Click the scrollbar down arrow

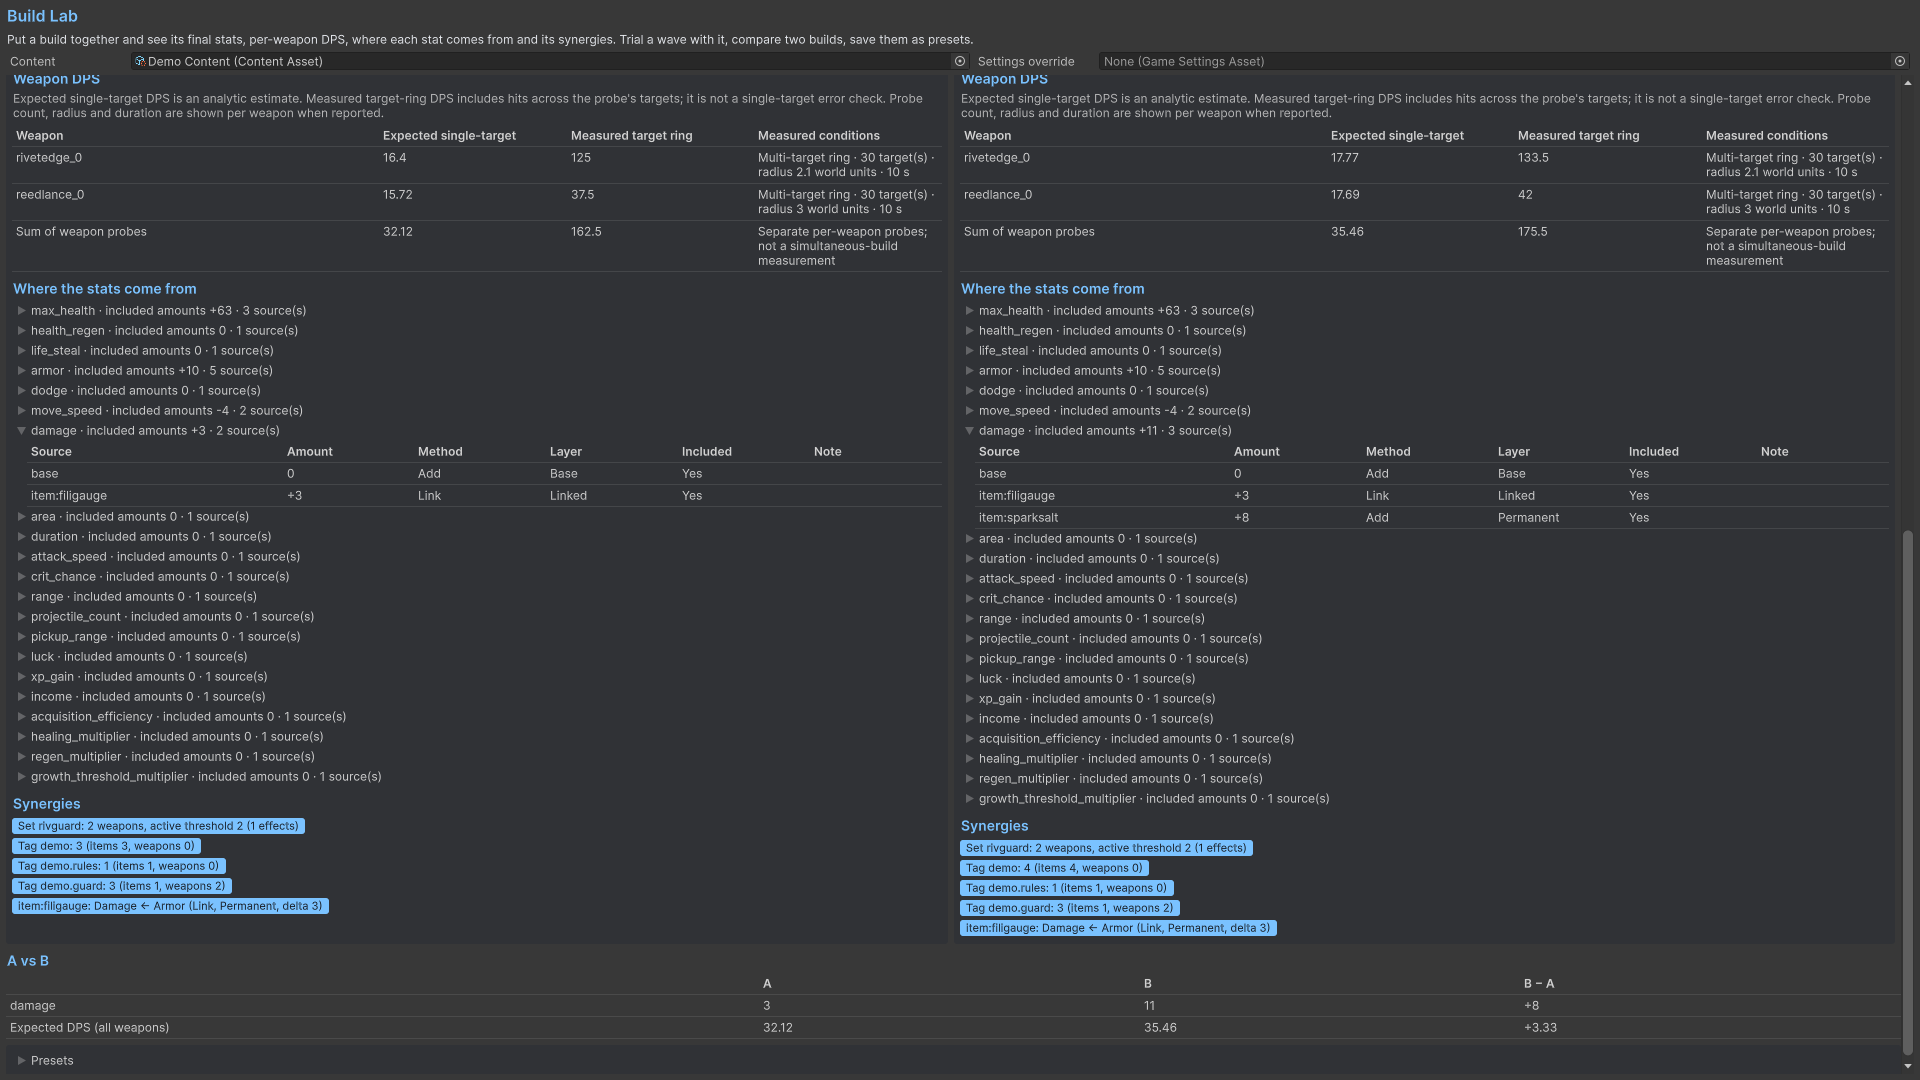pos(1907,1067)
